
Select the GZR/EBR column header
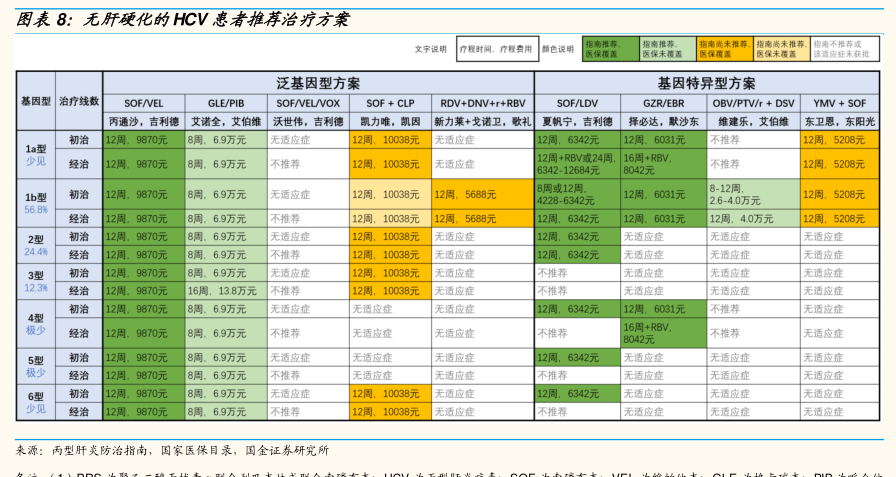click(662, 103)
